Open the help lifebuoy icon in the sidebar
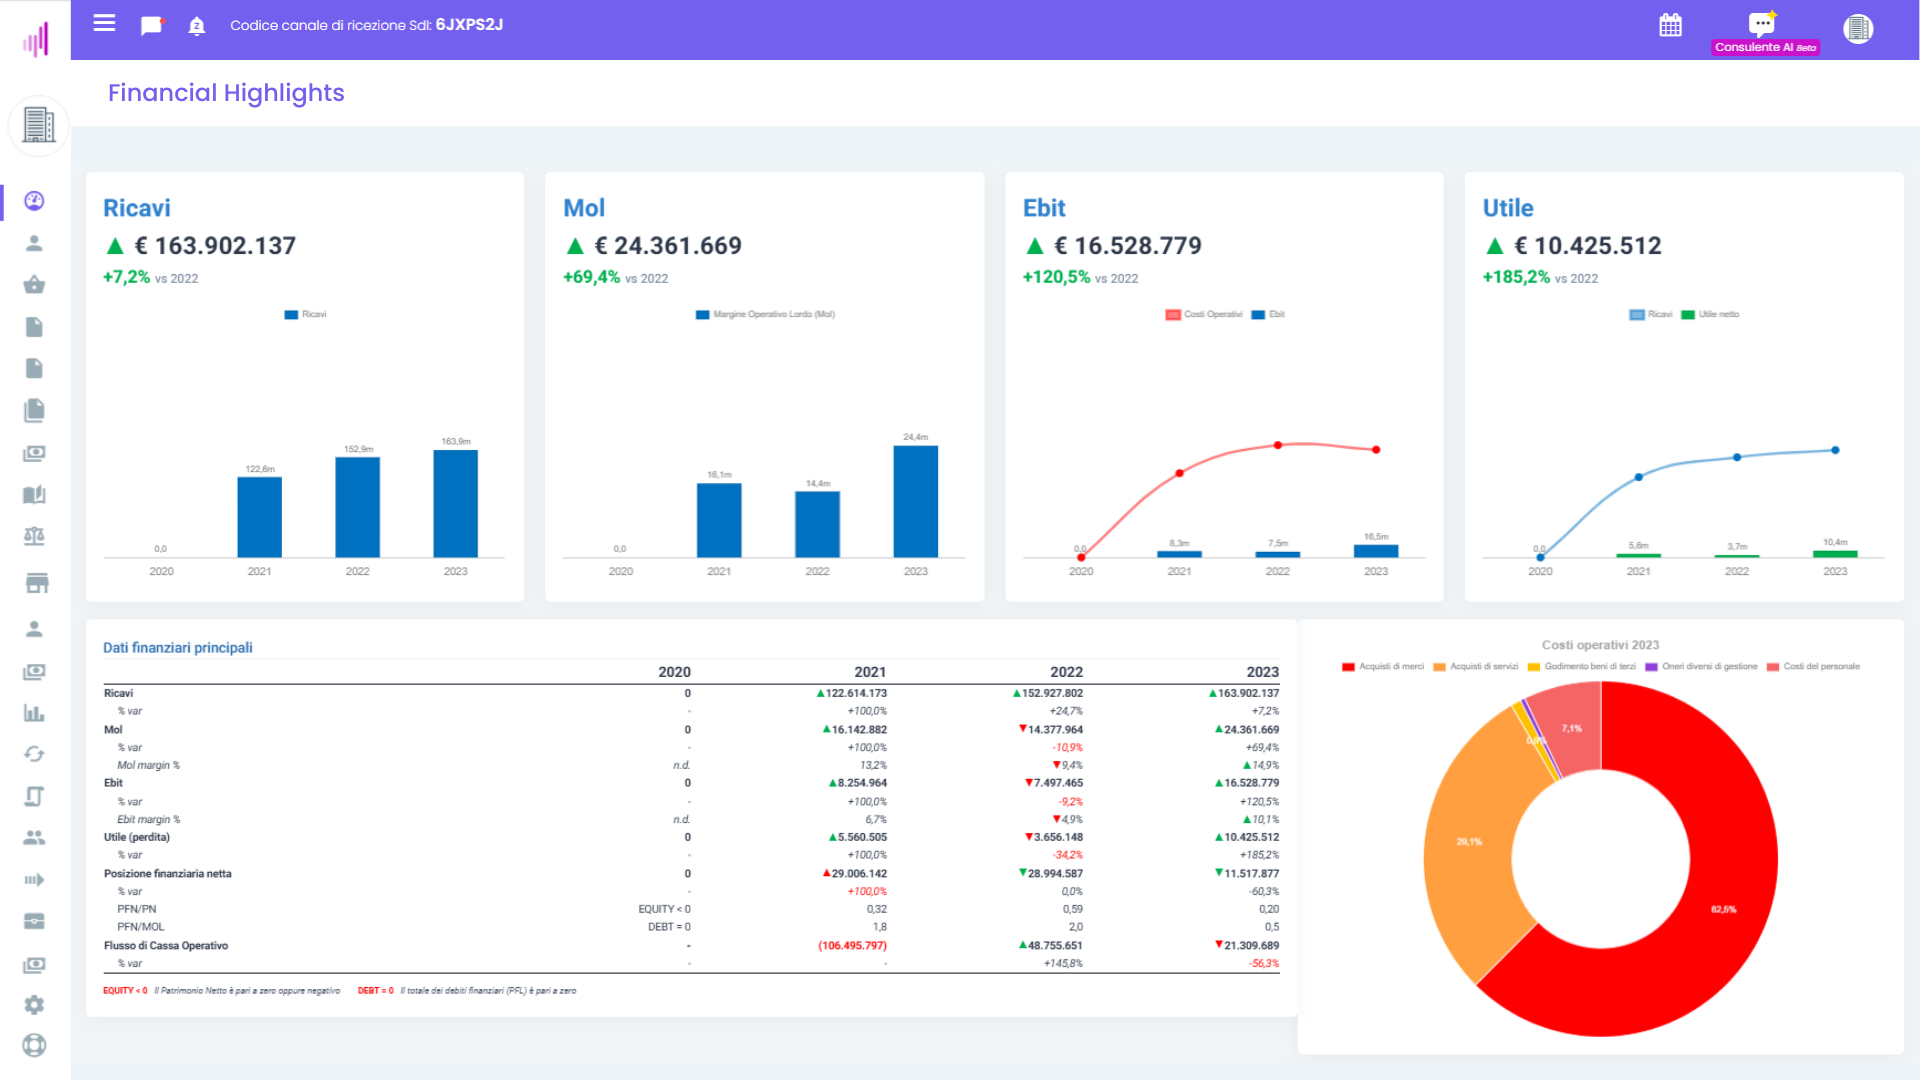This screenshot has width=1920, height=1080. [34, 1045]
